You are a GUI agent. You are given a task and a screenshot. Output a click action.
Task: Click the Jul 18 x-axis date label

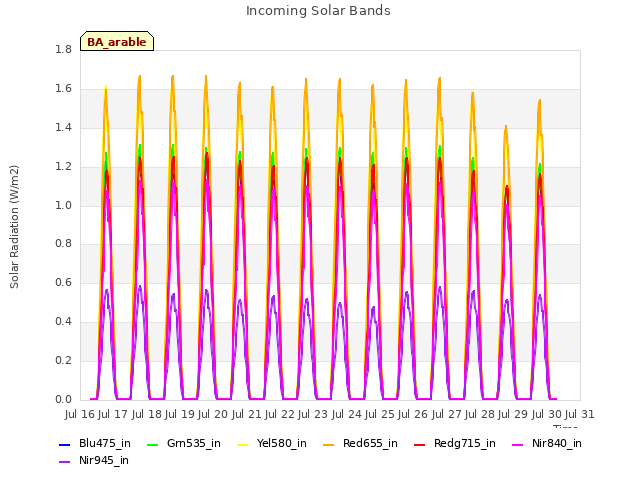(x=146, y=414)
